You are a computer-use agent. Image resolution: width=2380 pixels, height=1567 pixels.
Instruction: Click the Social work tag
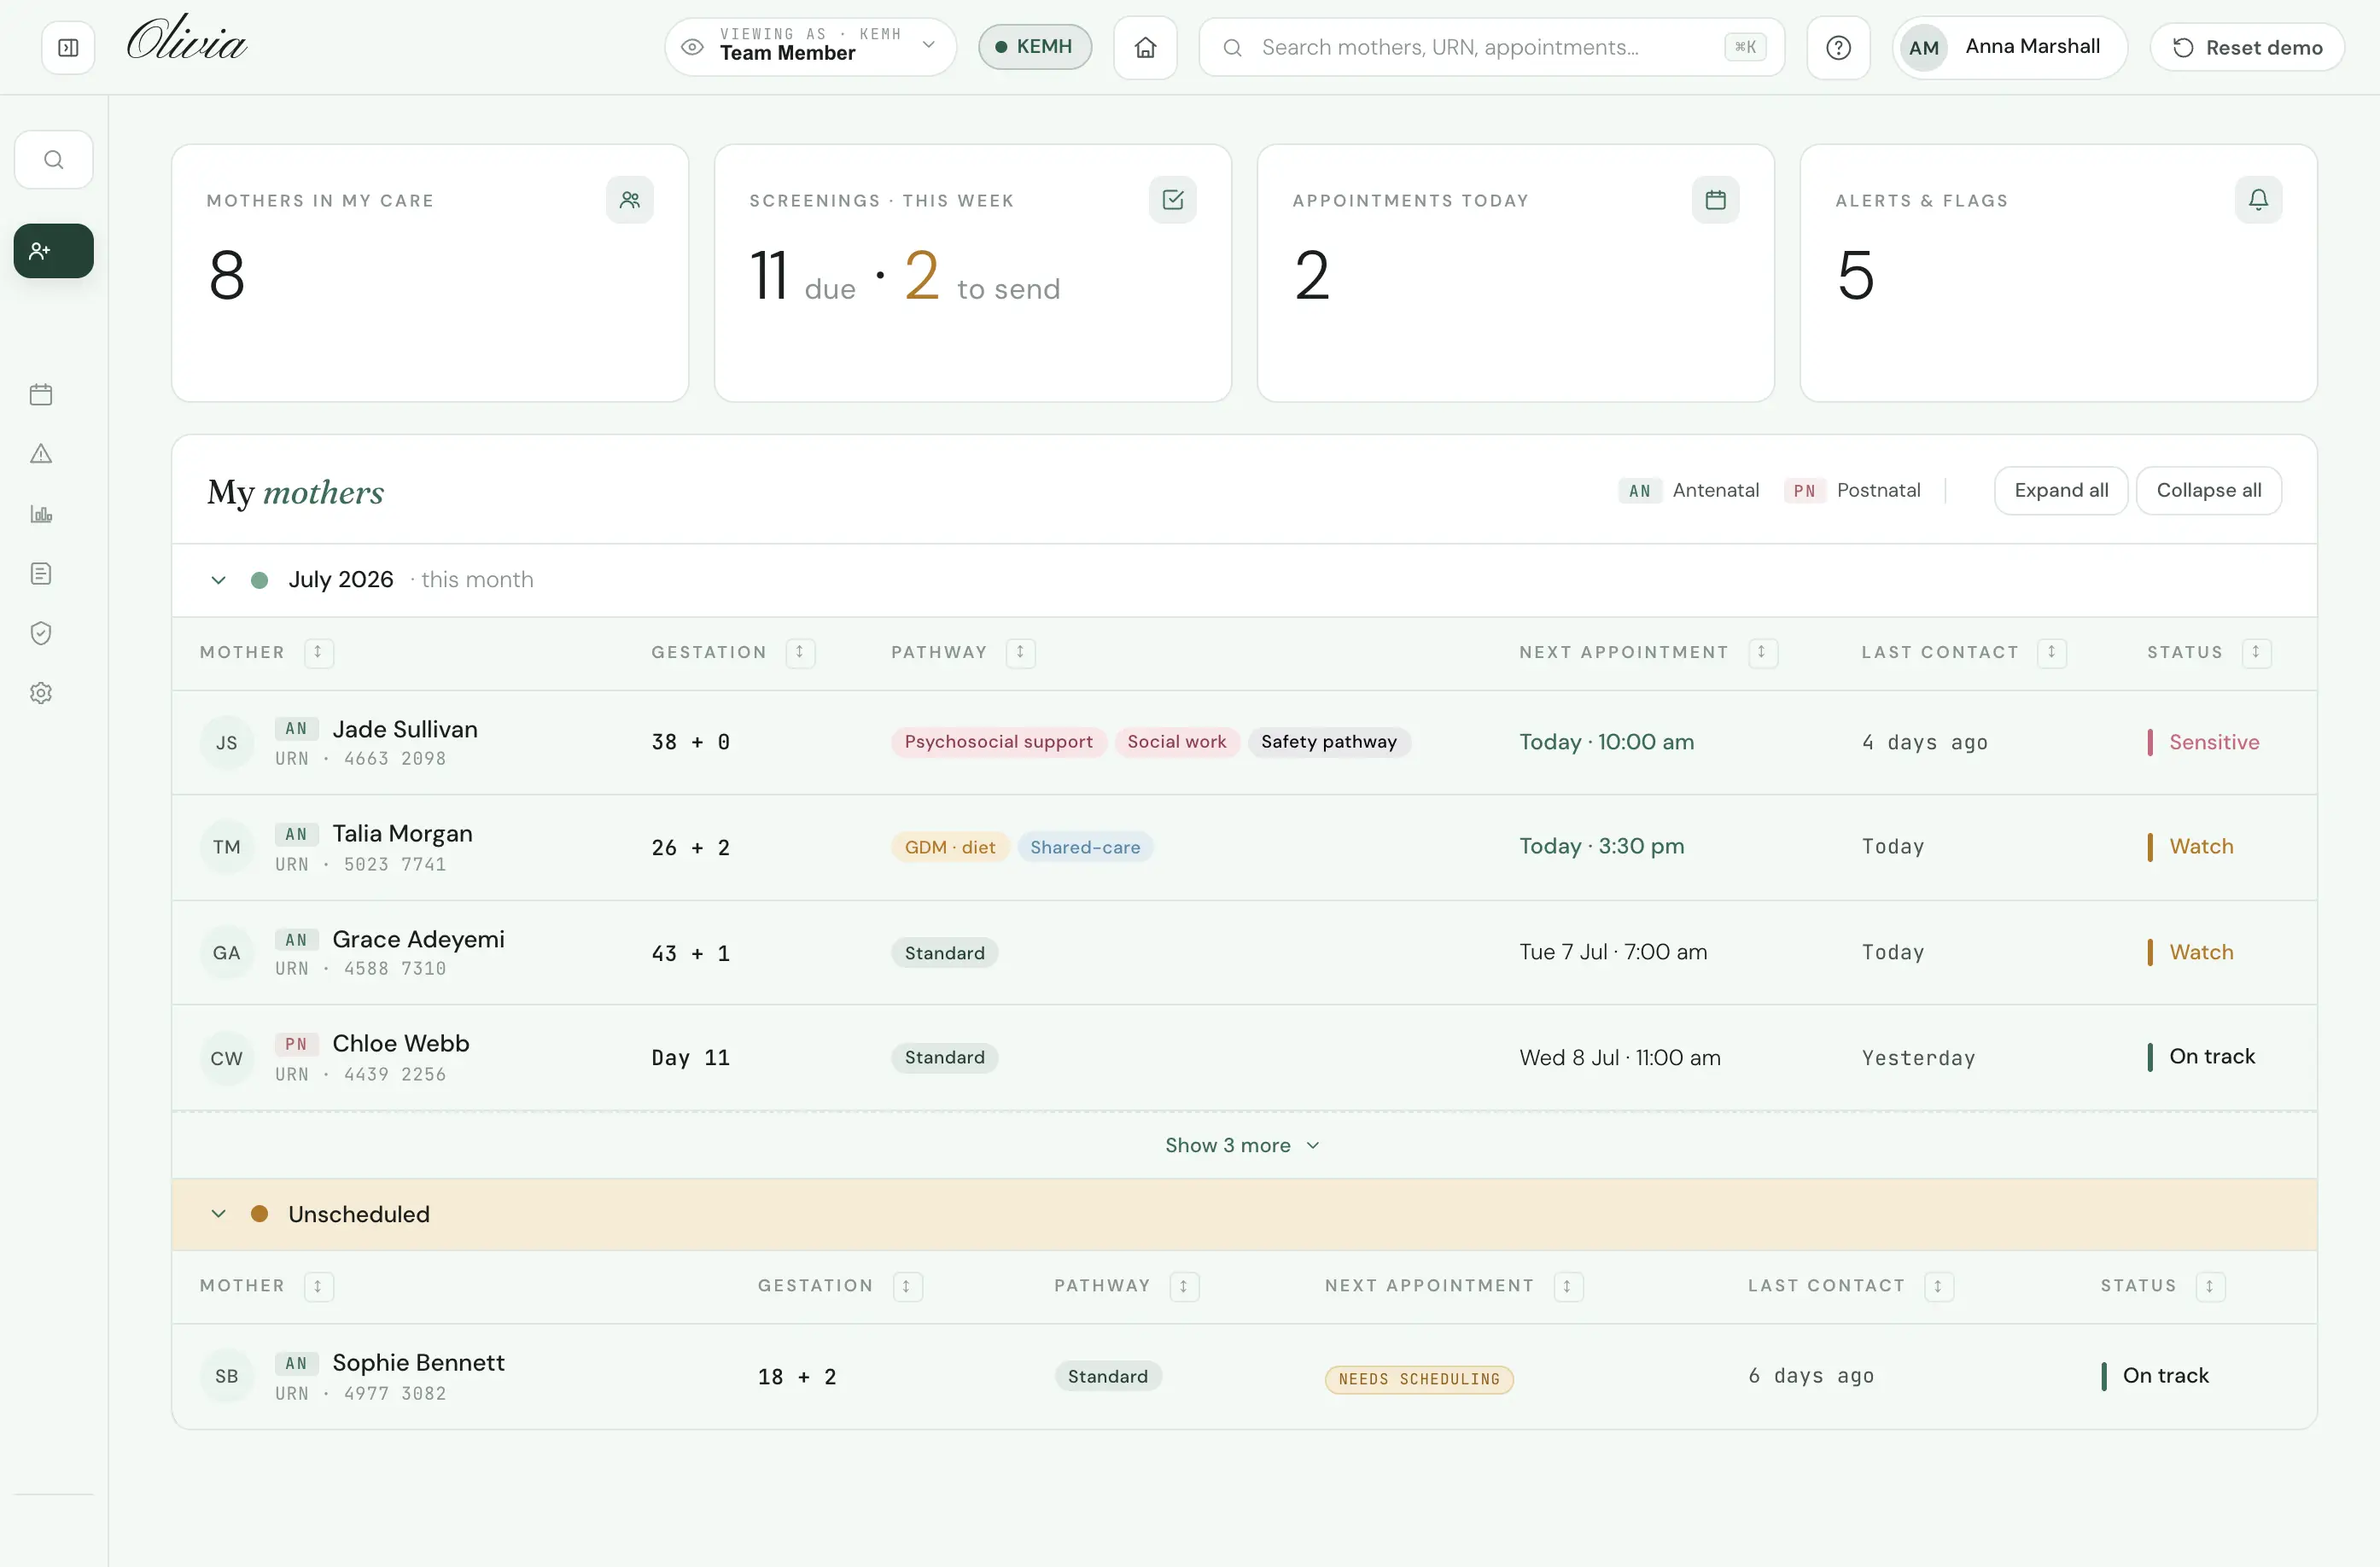coord(1176,742)
